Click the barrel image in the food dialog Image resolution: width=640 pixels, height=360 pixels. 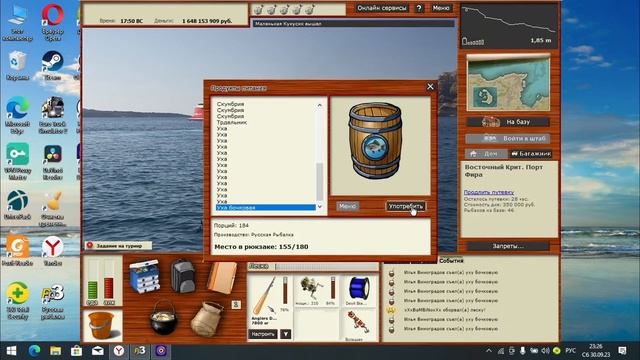[x=375, y=140]
